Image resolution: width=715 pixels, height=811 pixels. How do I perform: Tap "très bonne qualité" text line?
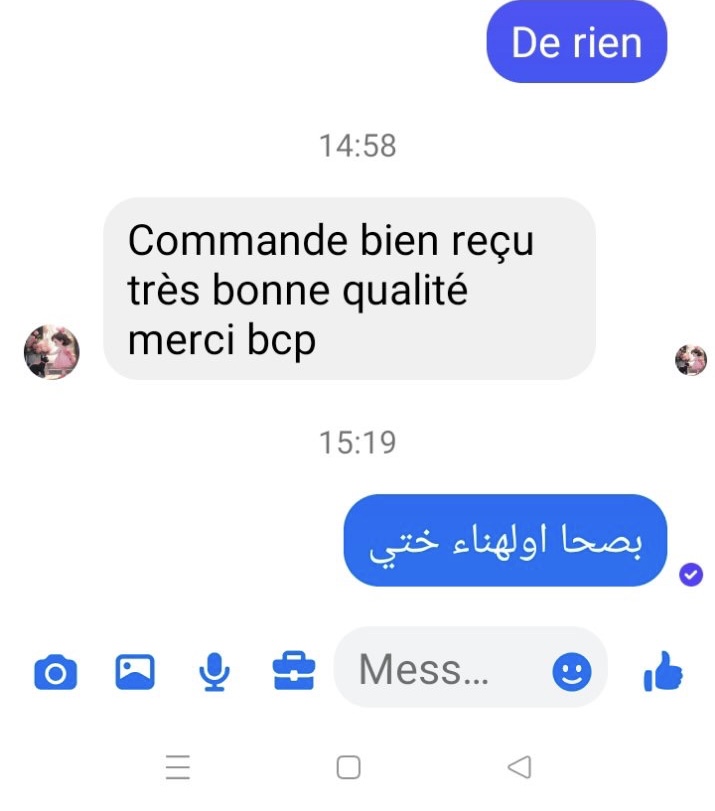297,291
